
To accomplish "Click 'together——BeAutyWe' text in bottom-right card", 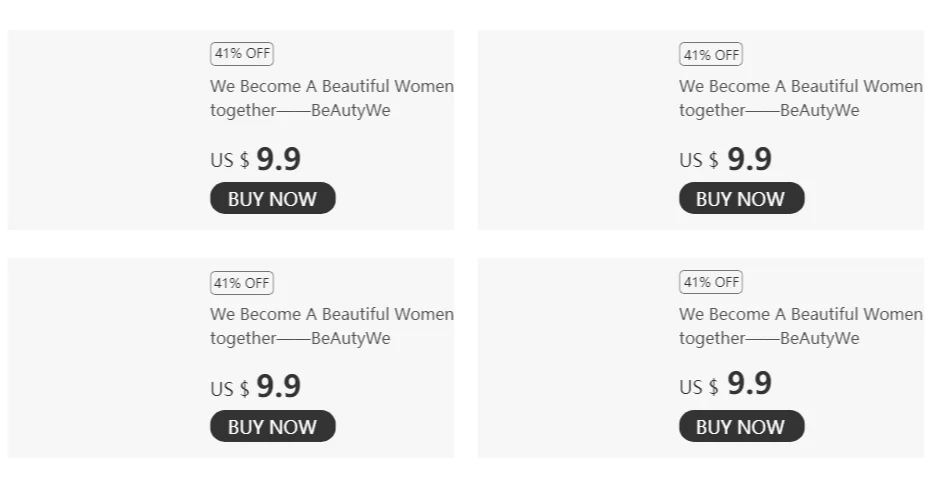I will click(x=769, y=338).
